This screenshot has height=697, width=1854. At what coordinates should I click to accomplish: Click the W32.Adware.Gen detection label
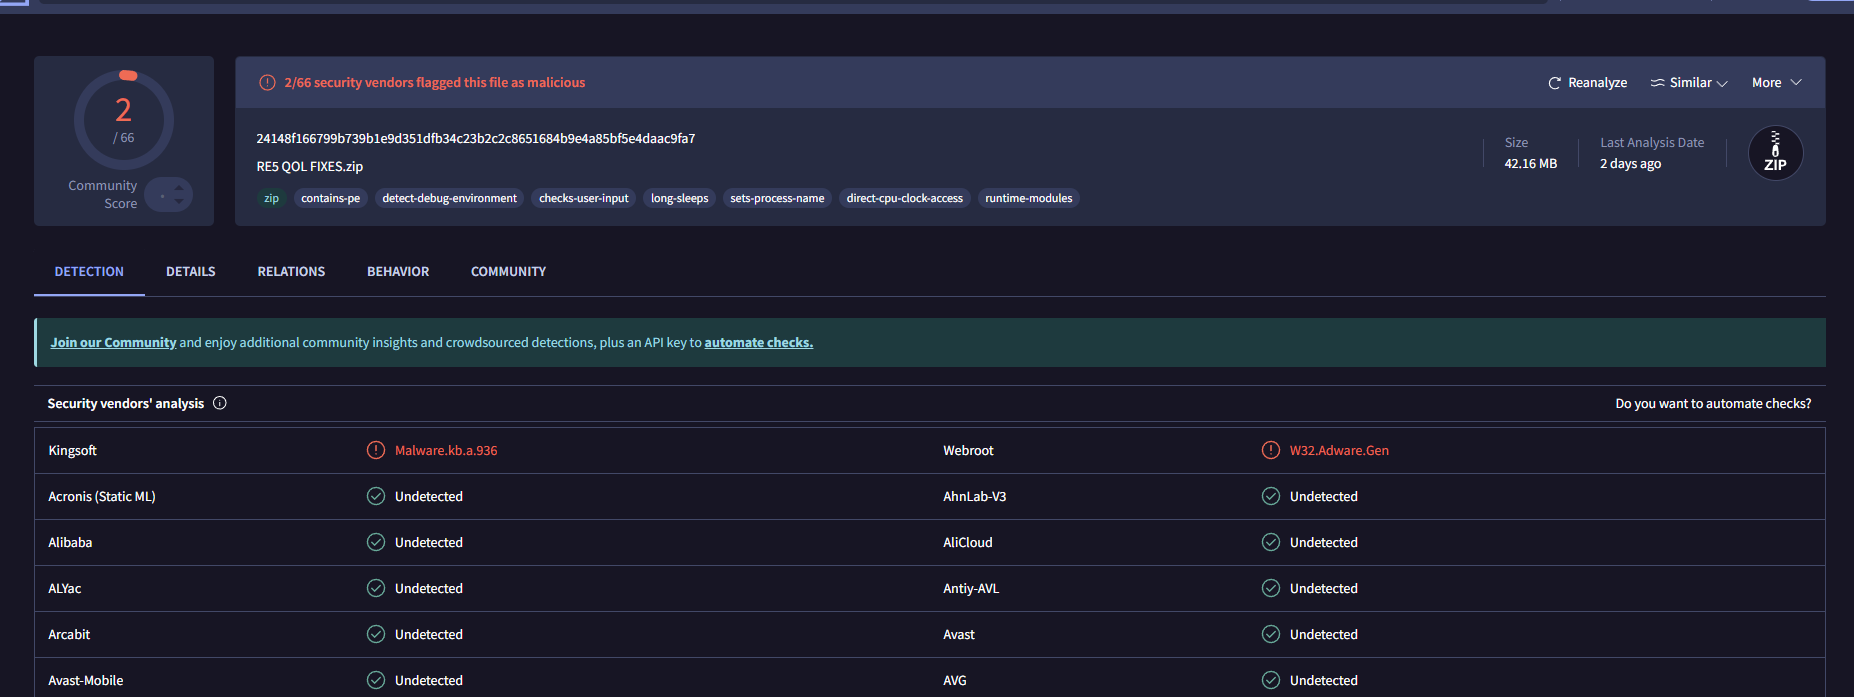pyautogui.click(x=1339, y=450)
